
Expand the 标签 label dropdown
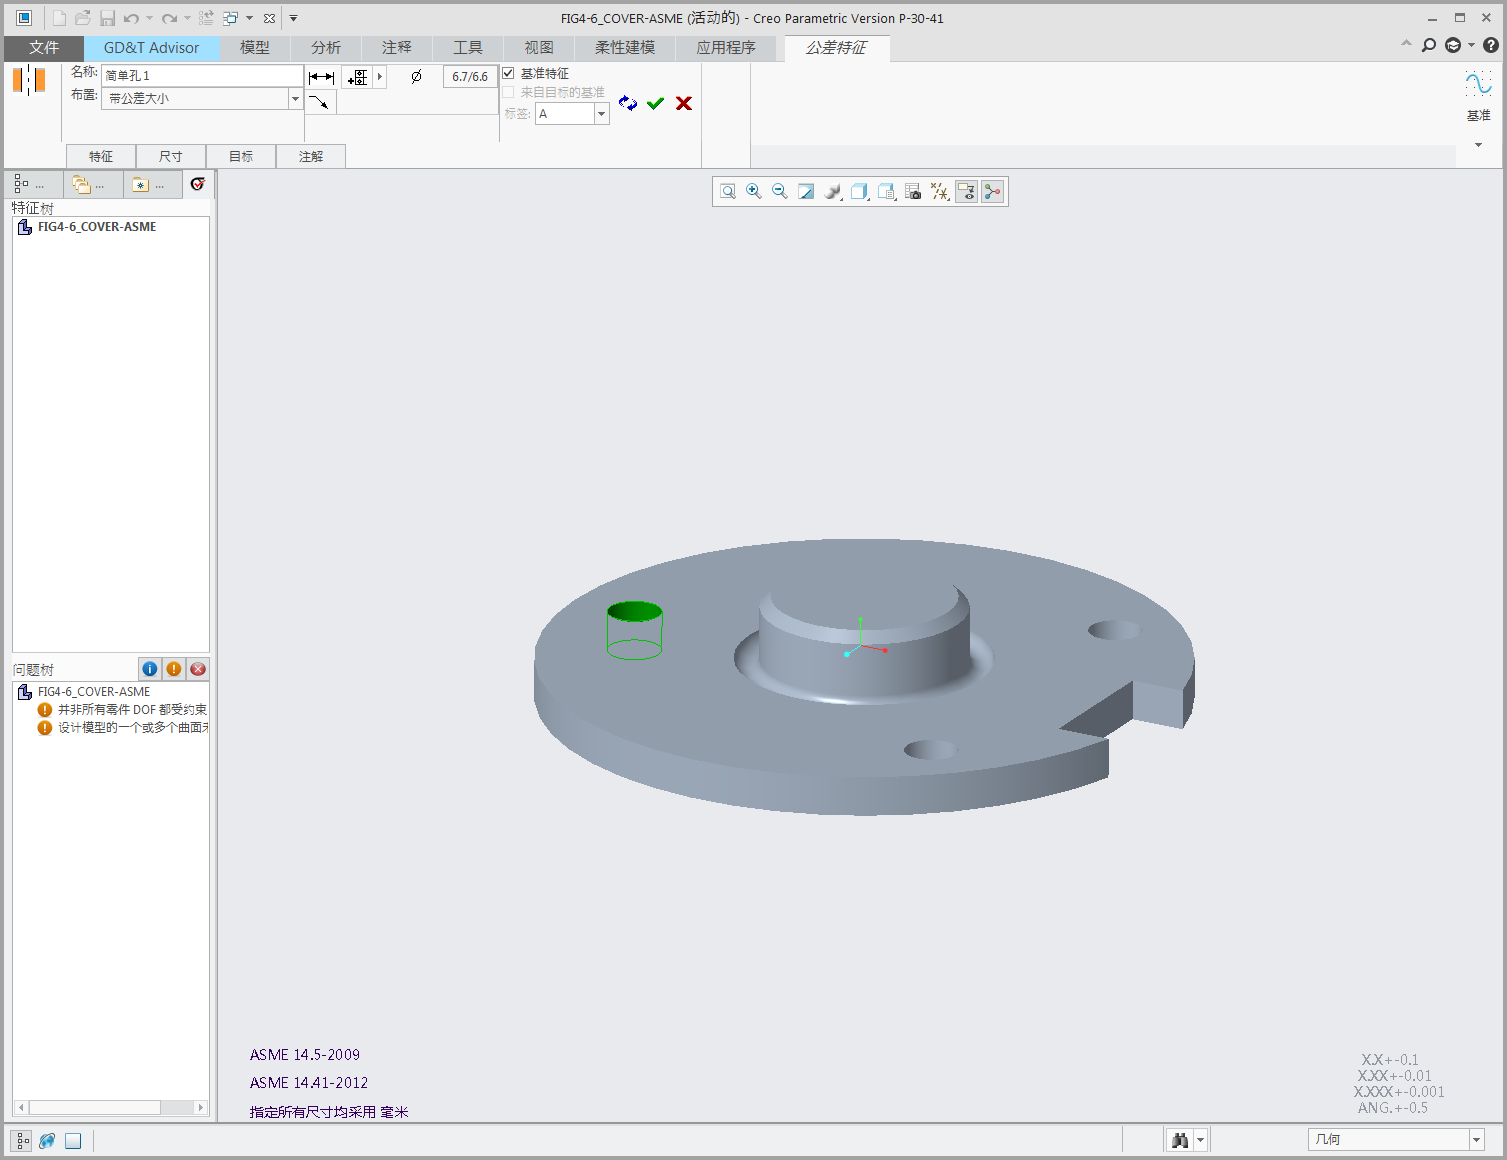(601, 114)
